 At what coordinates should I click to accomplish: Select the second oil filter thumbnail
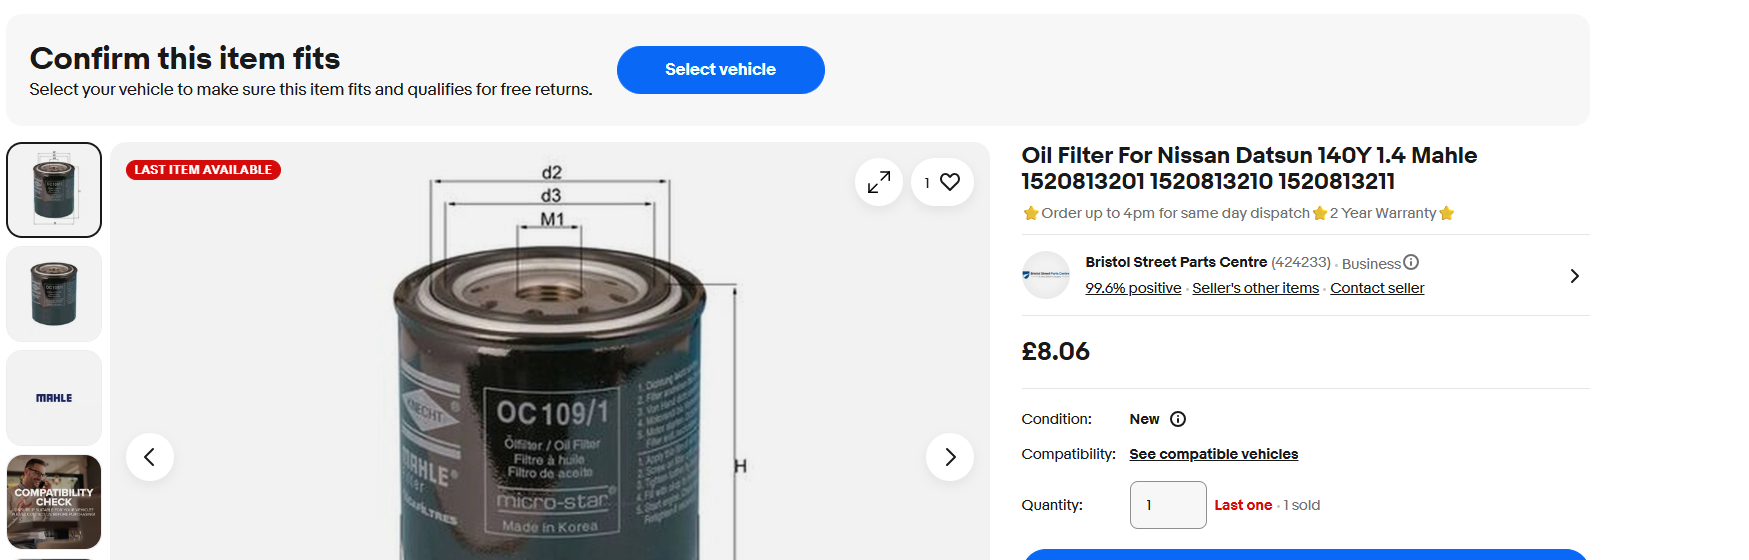tap(54, 294)
